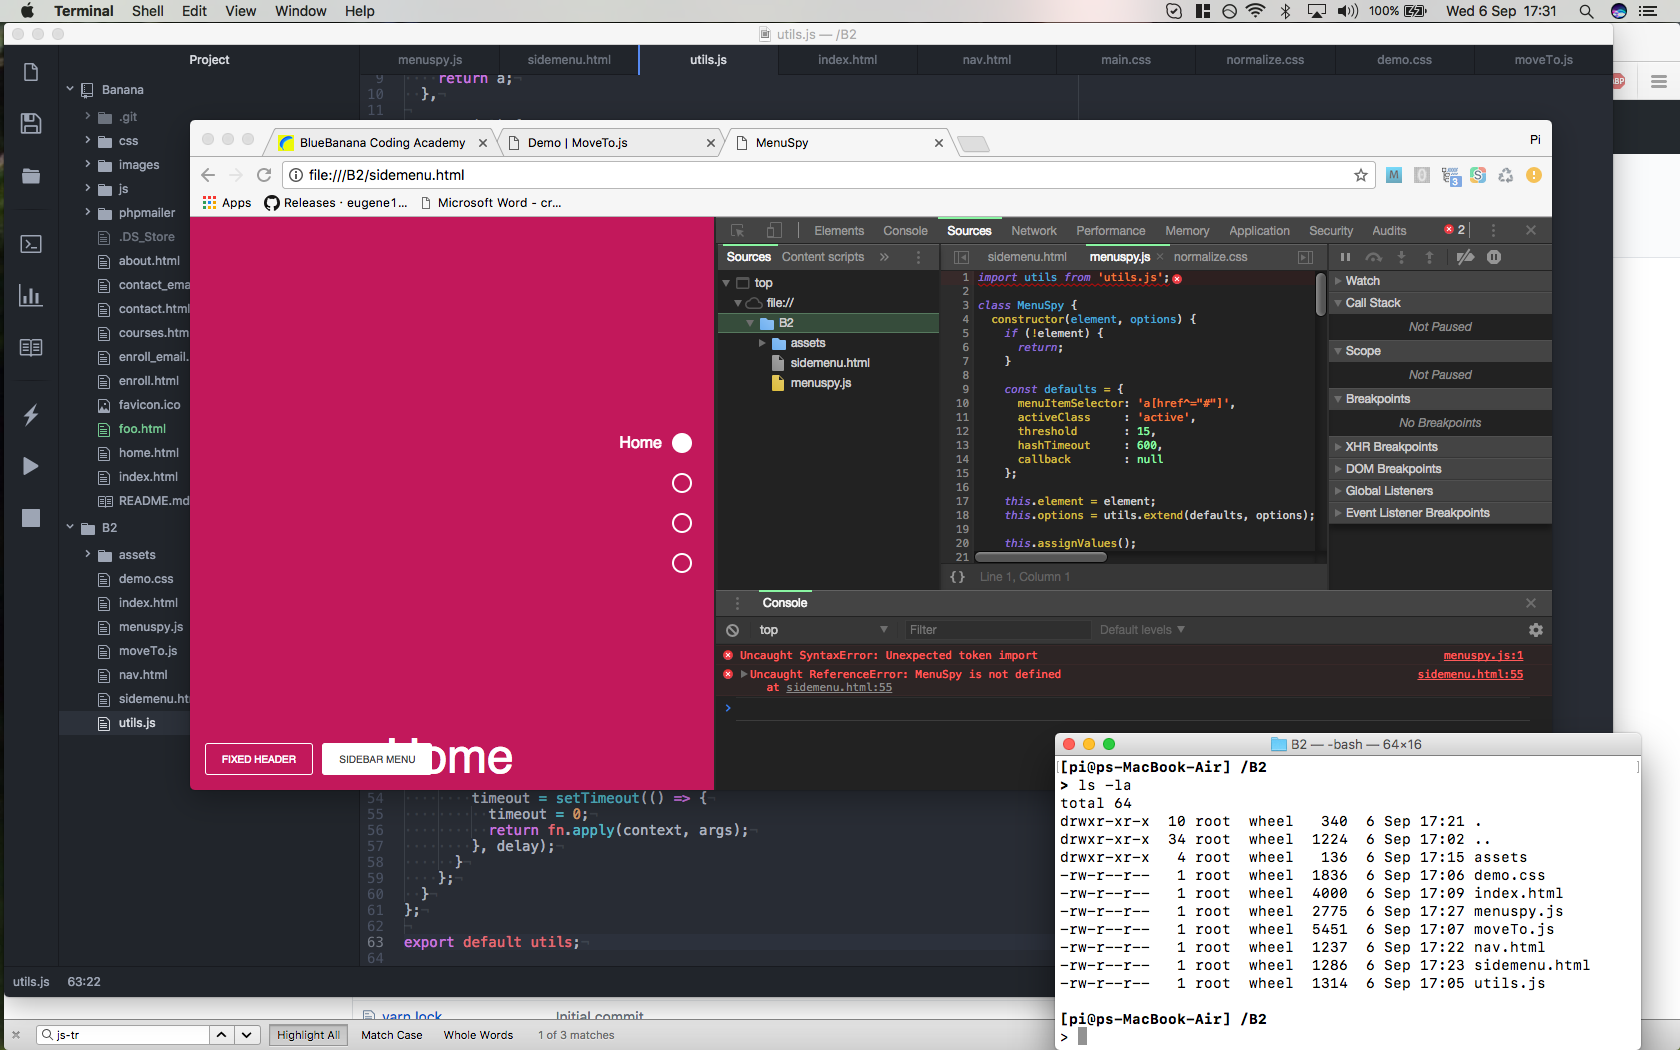Click the play triangle icon in the editor sidebar
Screen dimensions: 1680x1050
[x=31, y=466]
